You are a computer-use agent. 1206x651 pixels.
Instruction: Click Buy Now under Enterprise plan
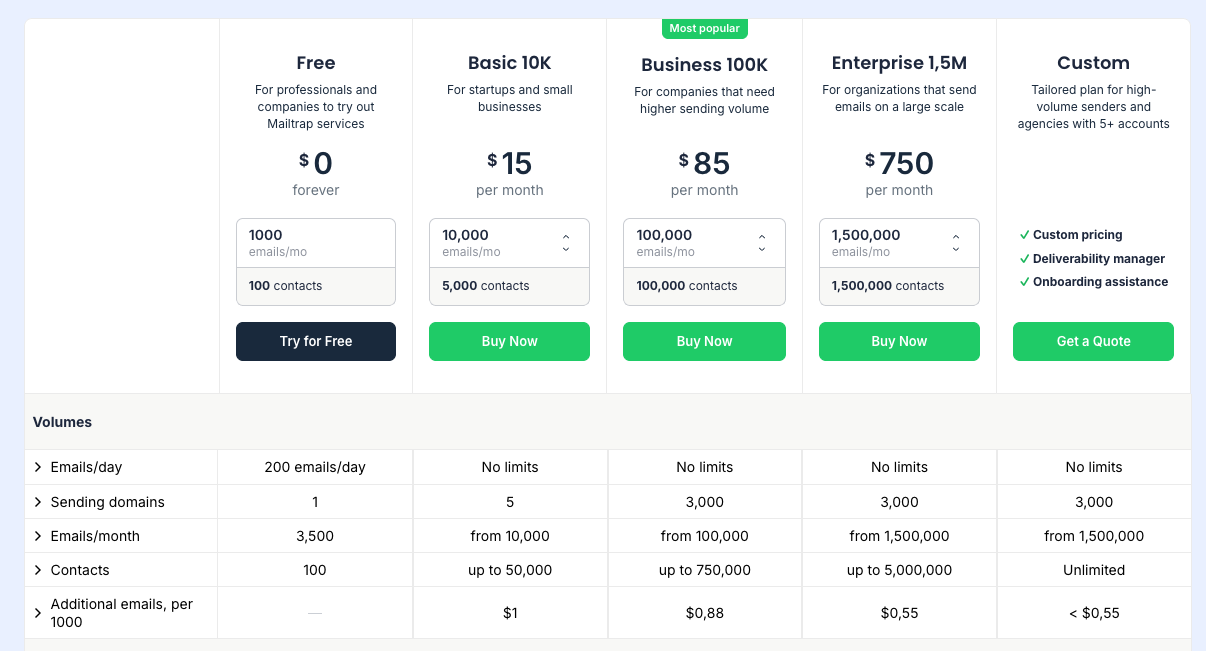tap(899, 341)
